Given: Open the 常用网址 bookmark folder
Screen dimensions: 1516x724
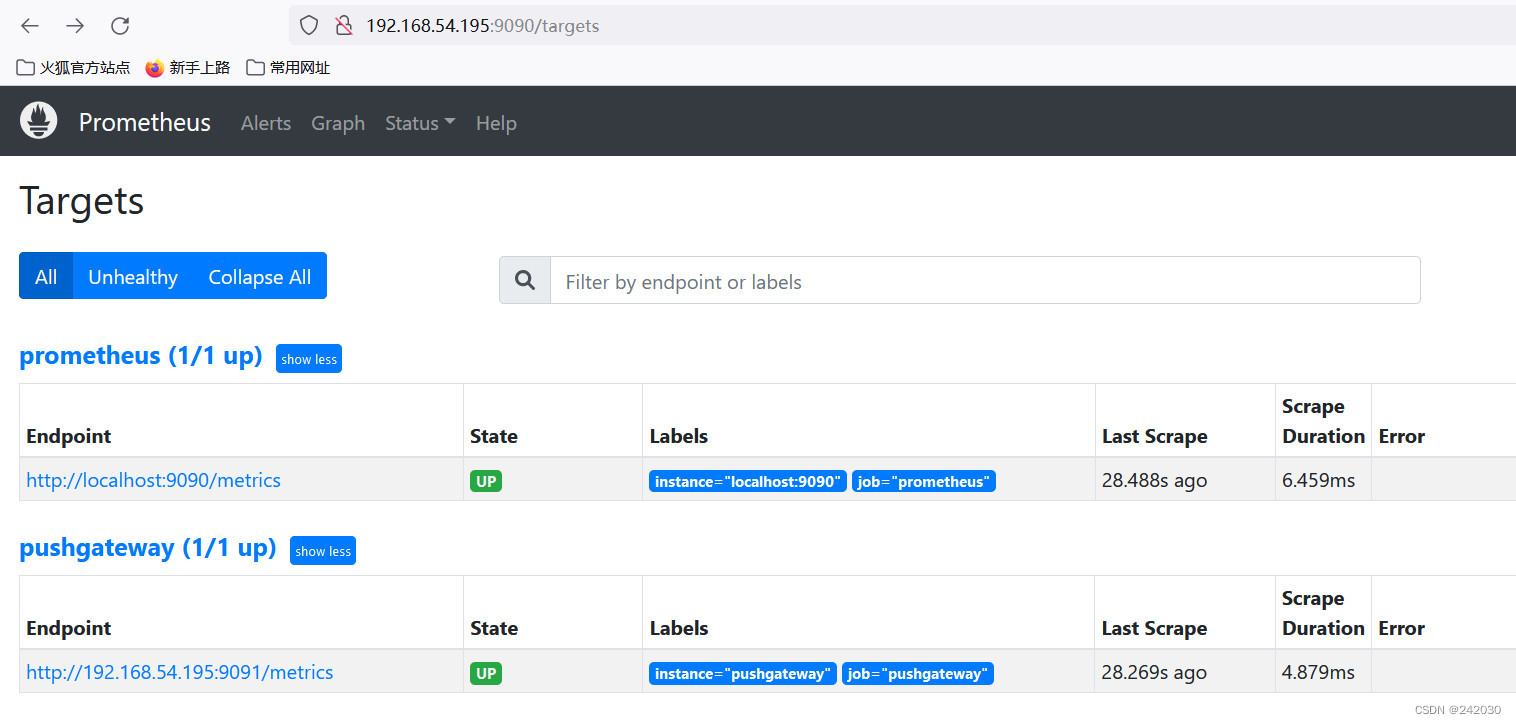Looking at the screenshot, I should pos(288,67).
